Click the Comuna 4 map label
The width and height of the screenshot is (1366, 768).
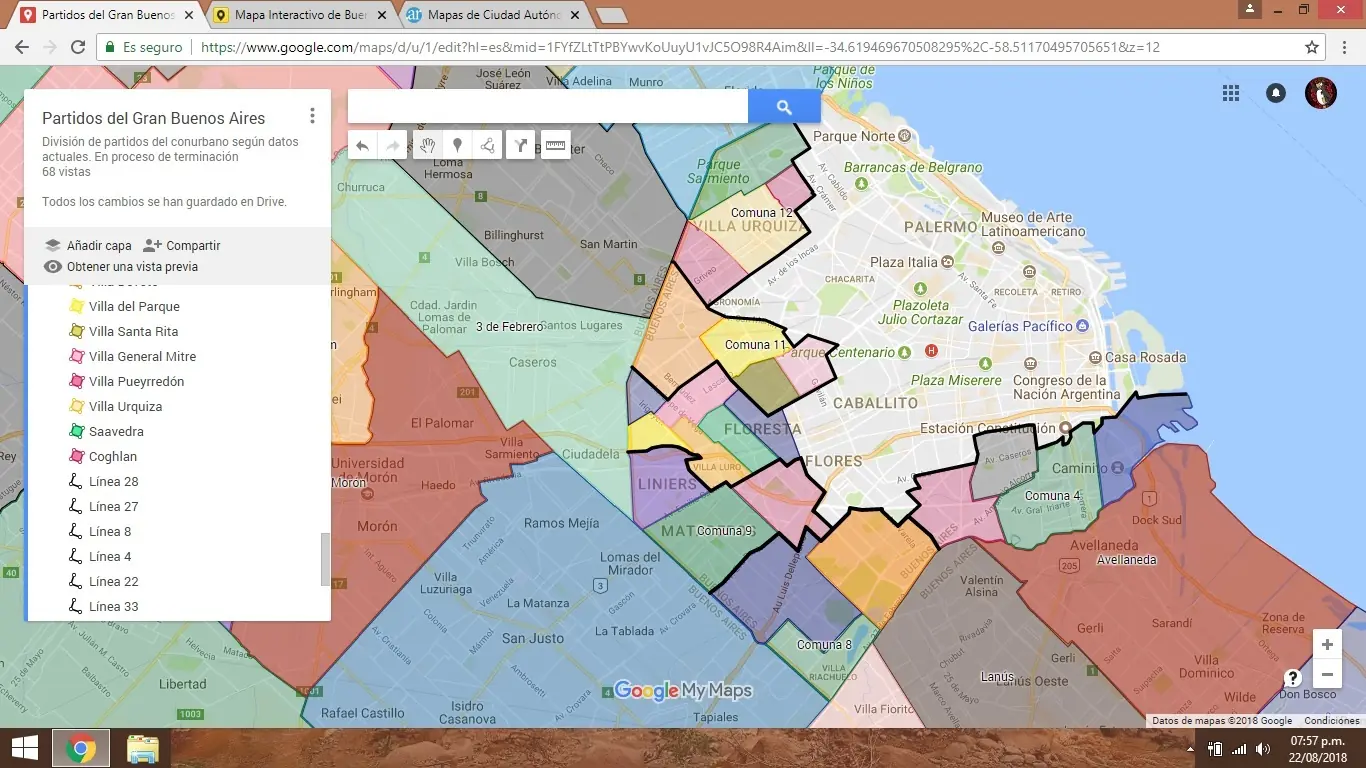click(1052, 496)
